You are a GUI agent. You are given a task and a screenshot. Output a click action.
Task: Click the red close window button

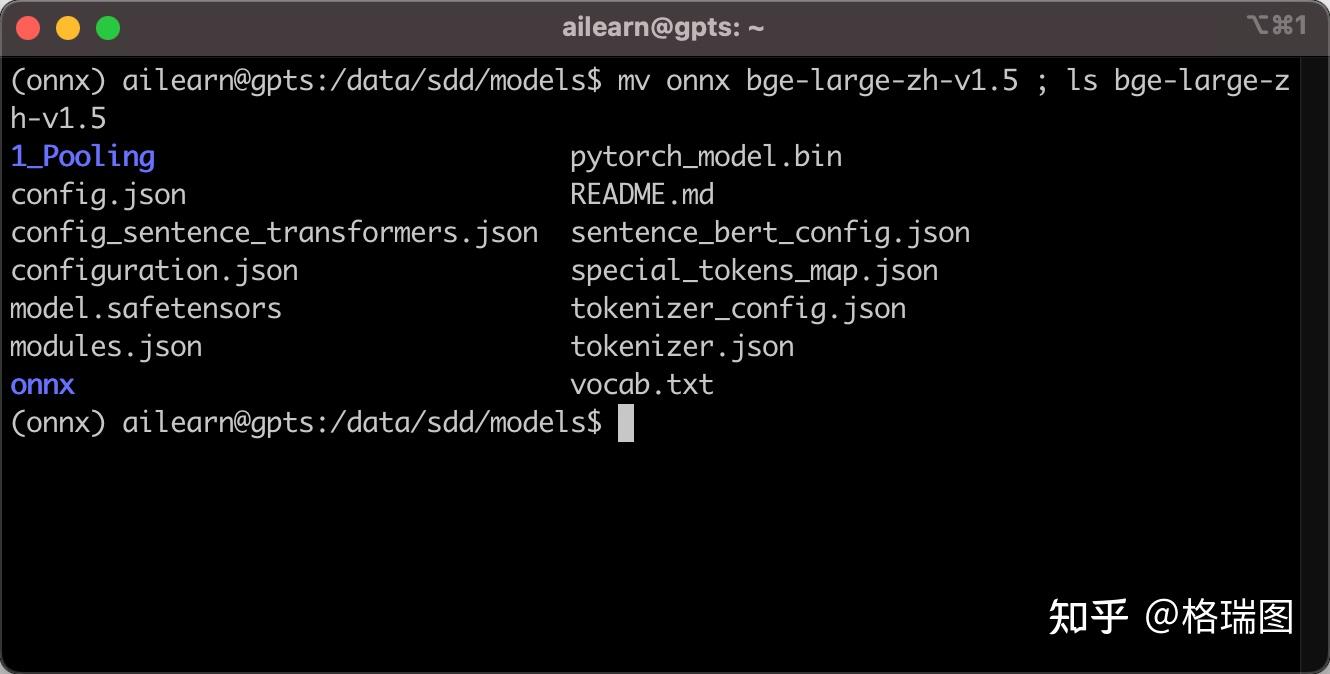[x=28, y=28]
